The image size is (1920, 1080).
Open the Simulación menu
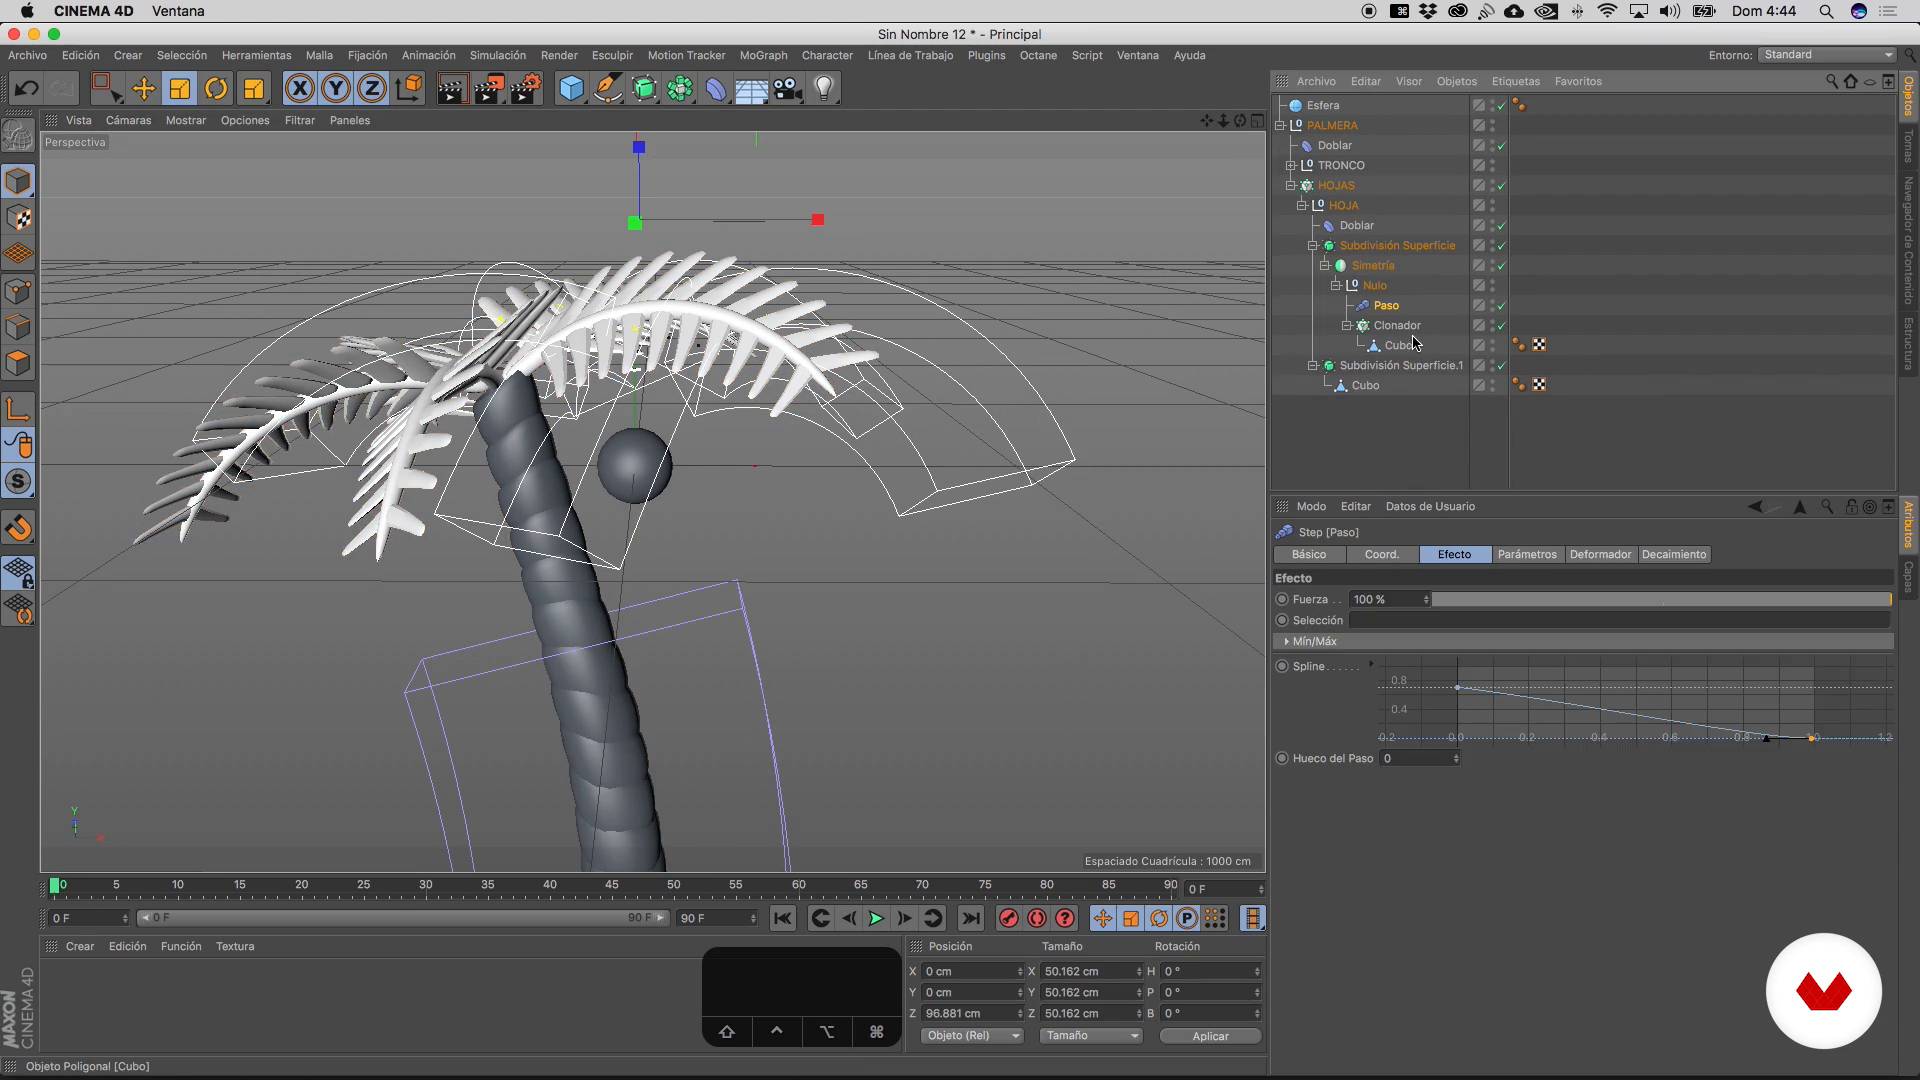pos(497,55)
